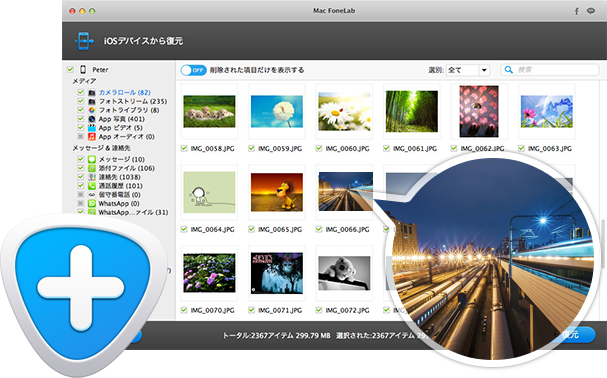Click the メッセージ & 連絡先 section heading

tap(101, 148)
